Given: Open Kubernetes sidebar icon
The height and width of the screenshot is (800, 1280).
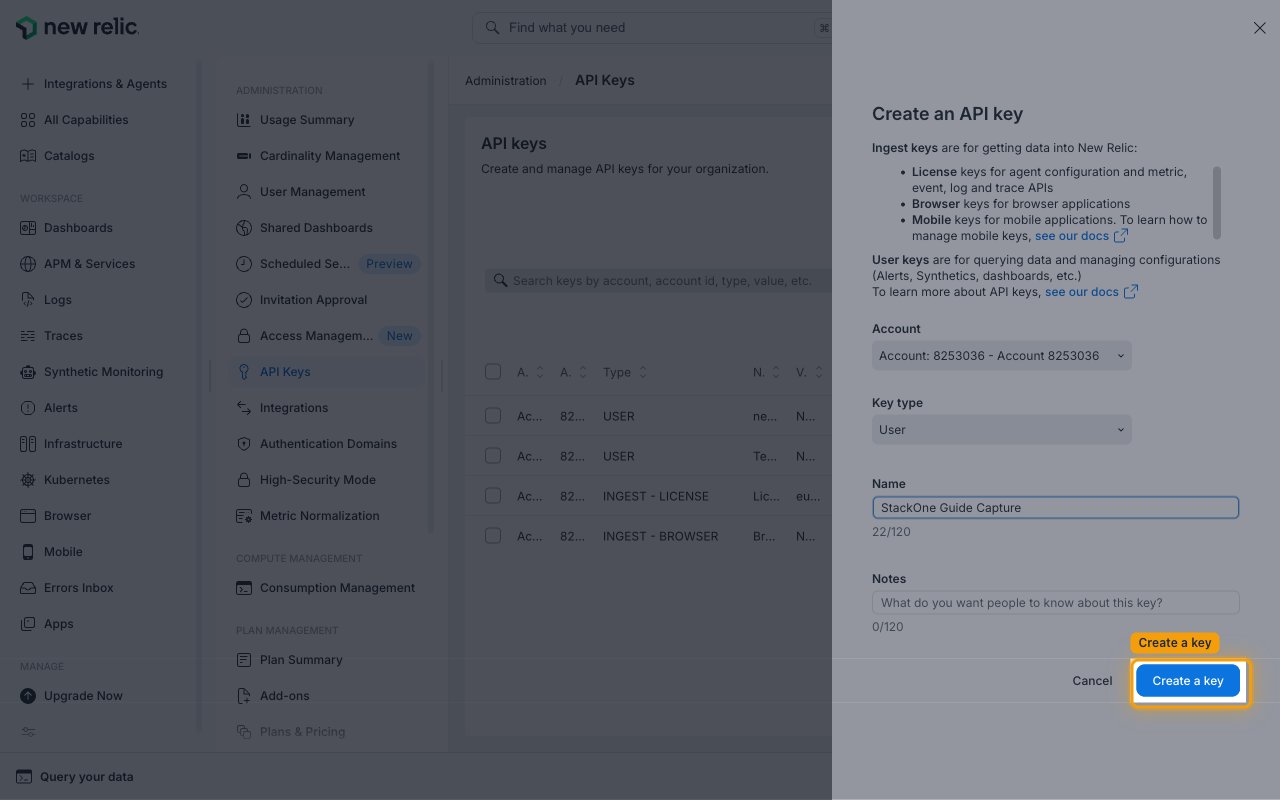Looking at the screenshot, I should (x=28, y=480).
